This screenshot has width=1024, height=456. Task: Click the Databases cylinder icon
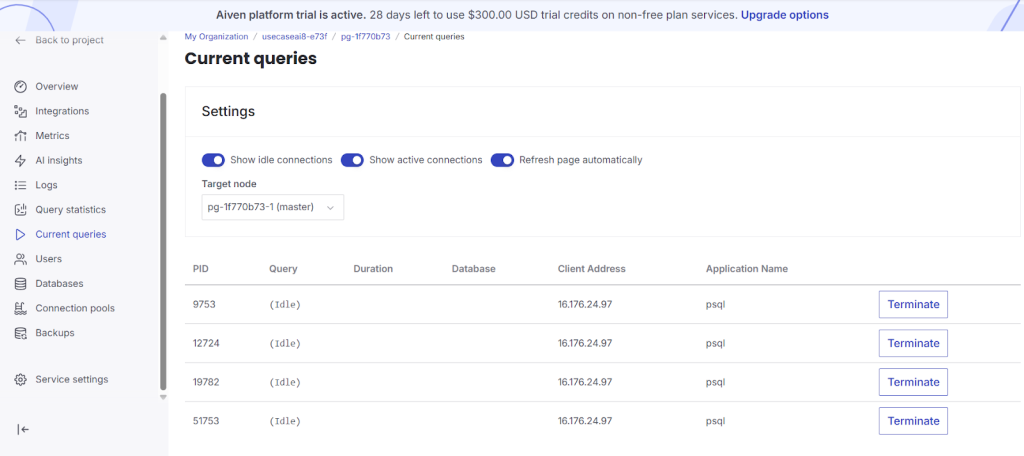[20, 284]
